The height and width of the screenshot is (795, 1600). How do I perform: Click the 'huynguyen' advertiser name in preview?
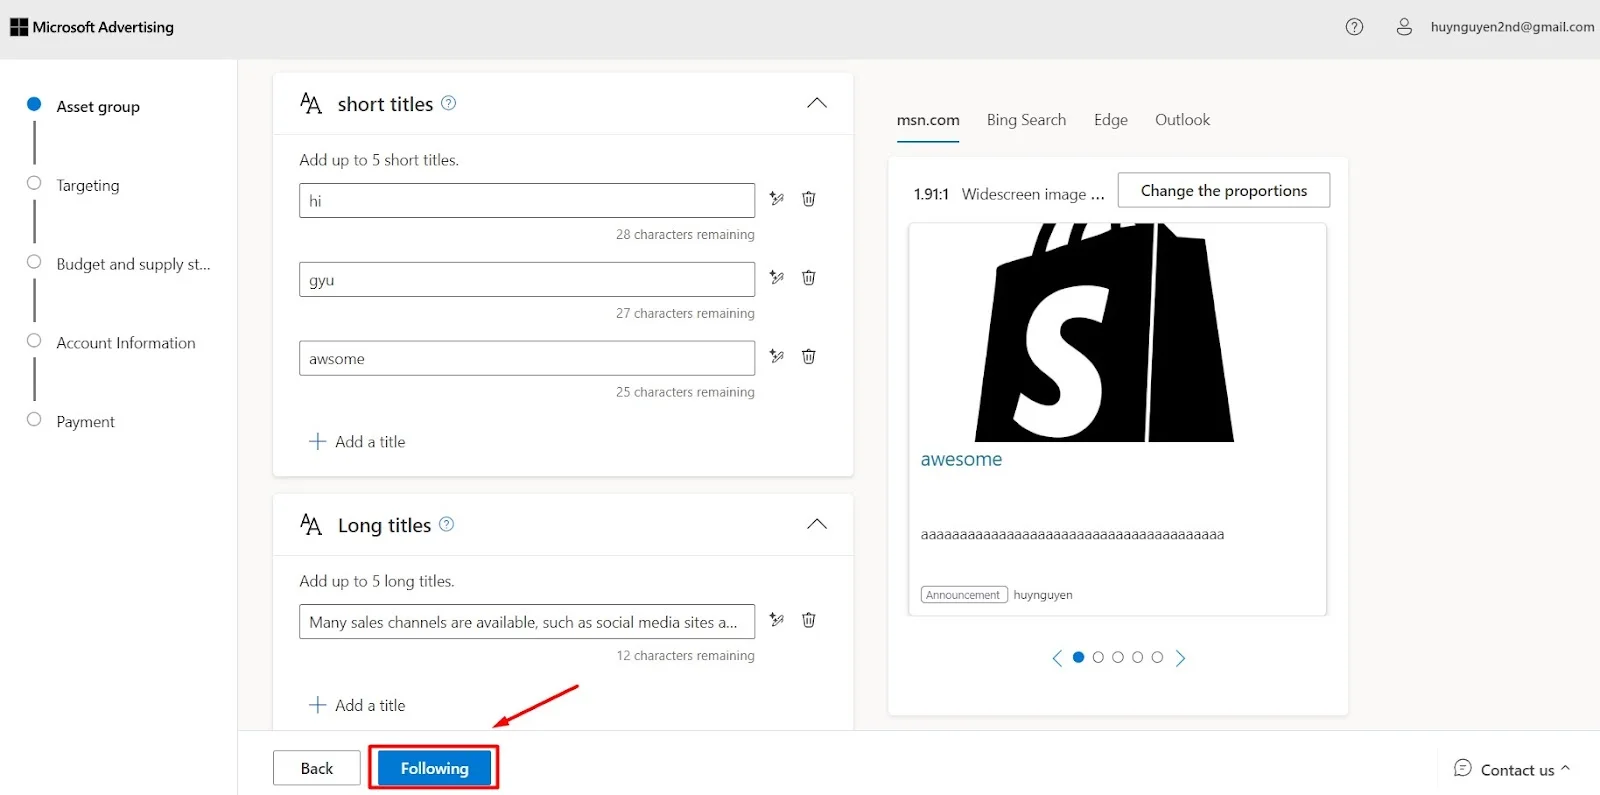coord(1043,595)
